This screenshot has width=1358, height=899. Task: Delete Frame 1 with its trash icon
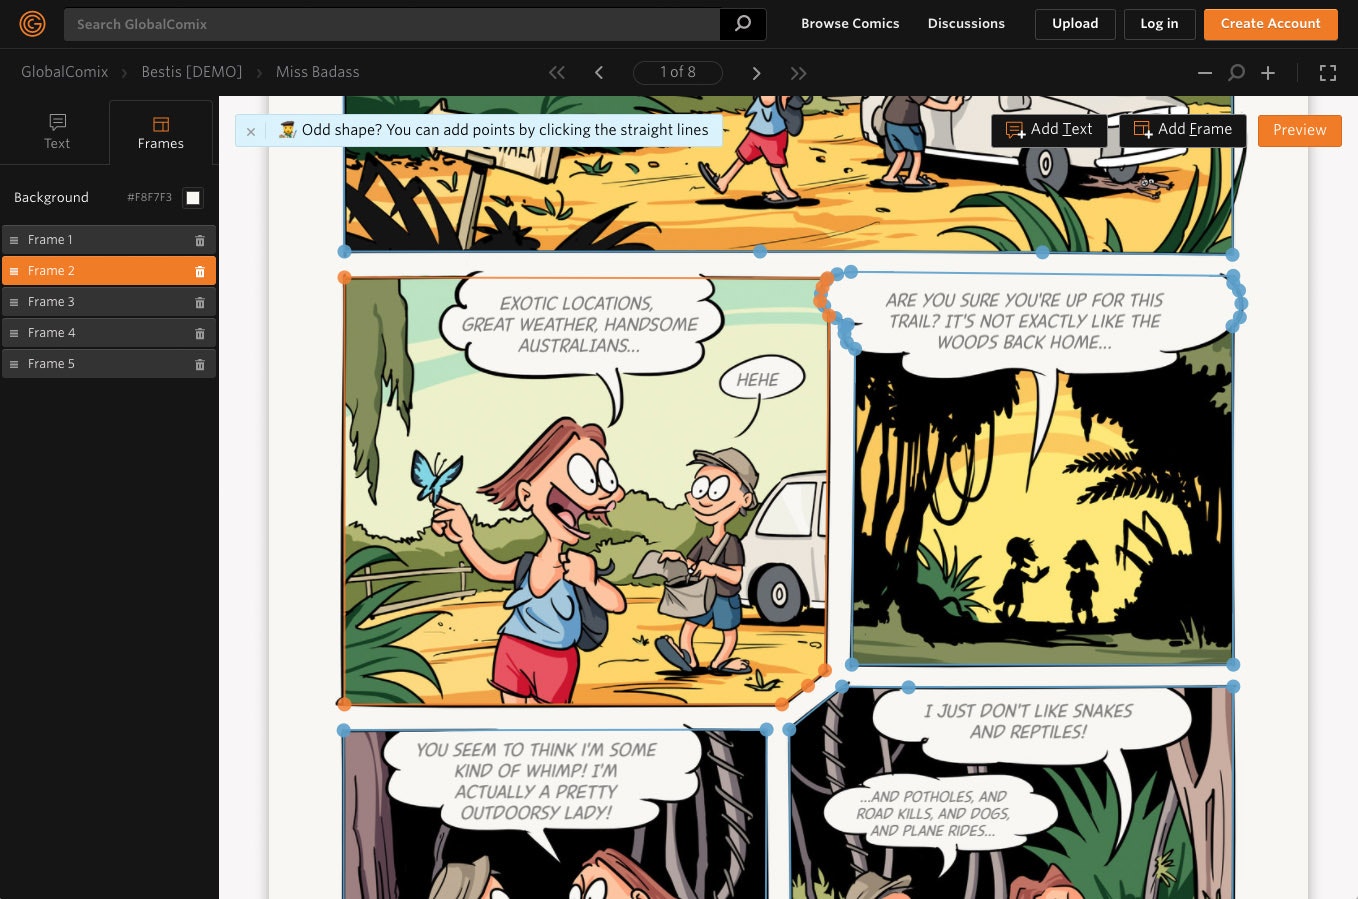199,240
